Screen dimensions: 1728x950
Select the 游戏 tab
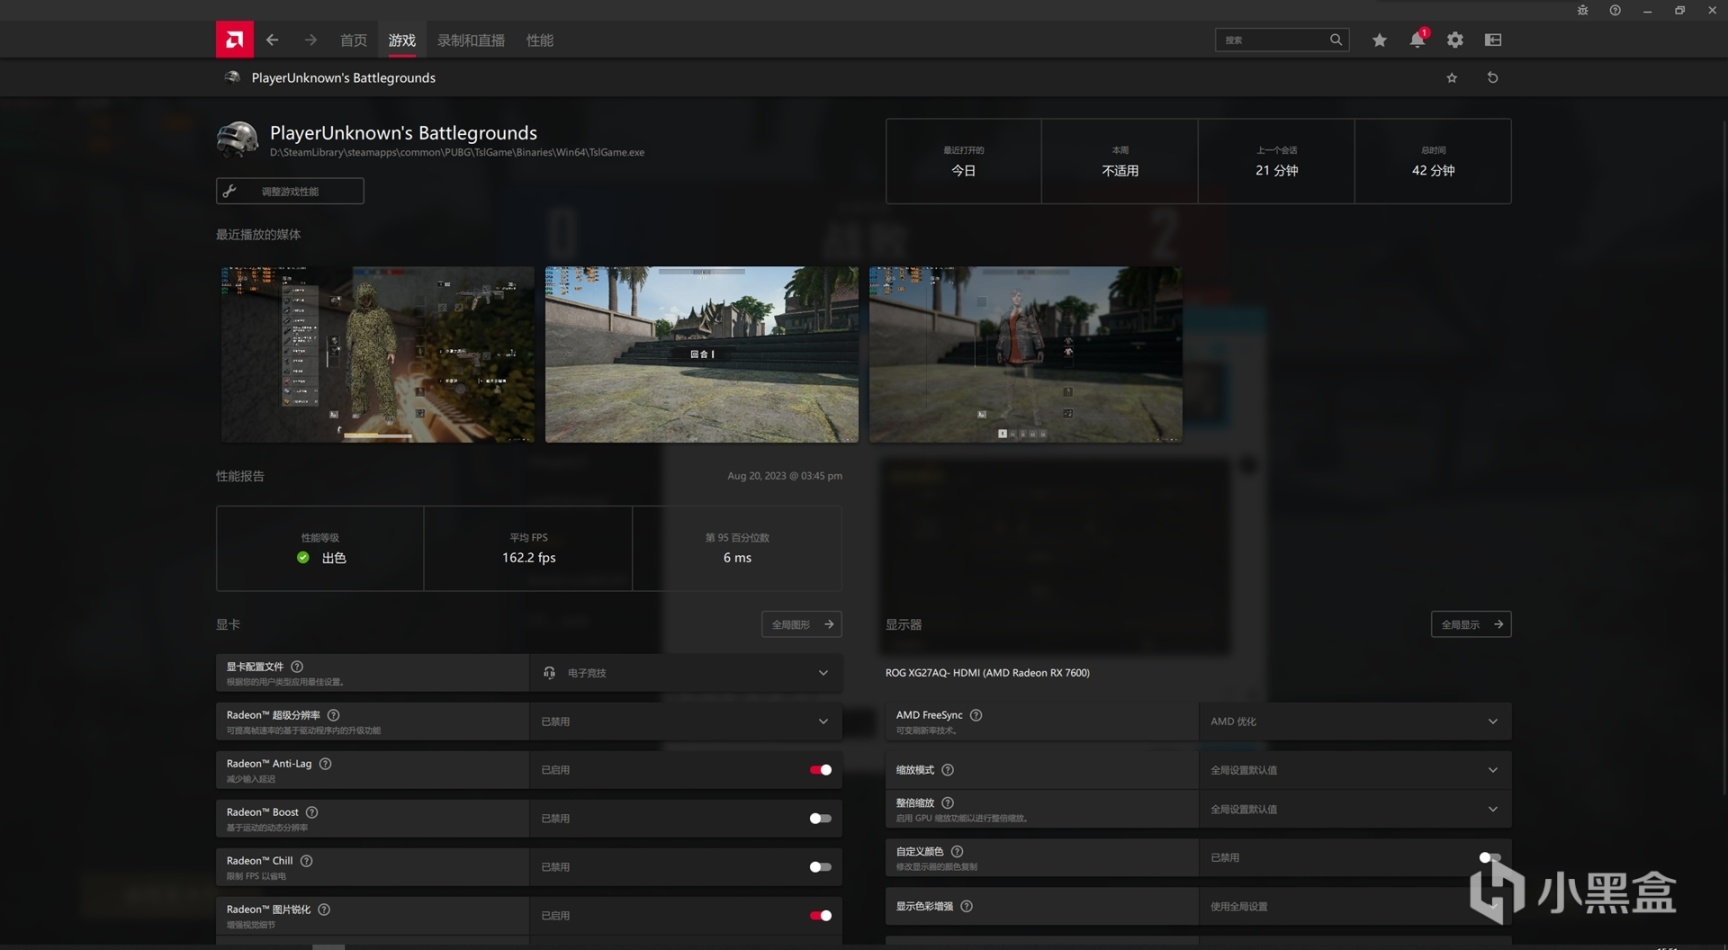click(402, 40)
